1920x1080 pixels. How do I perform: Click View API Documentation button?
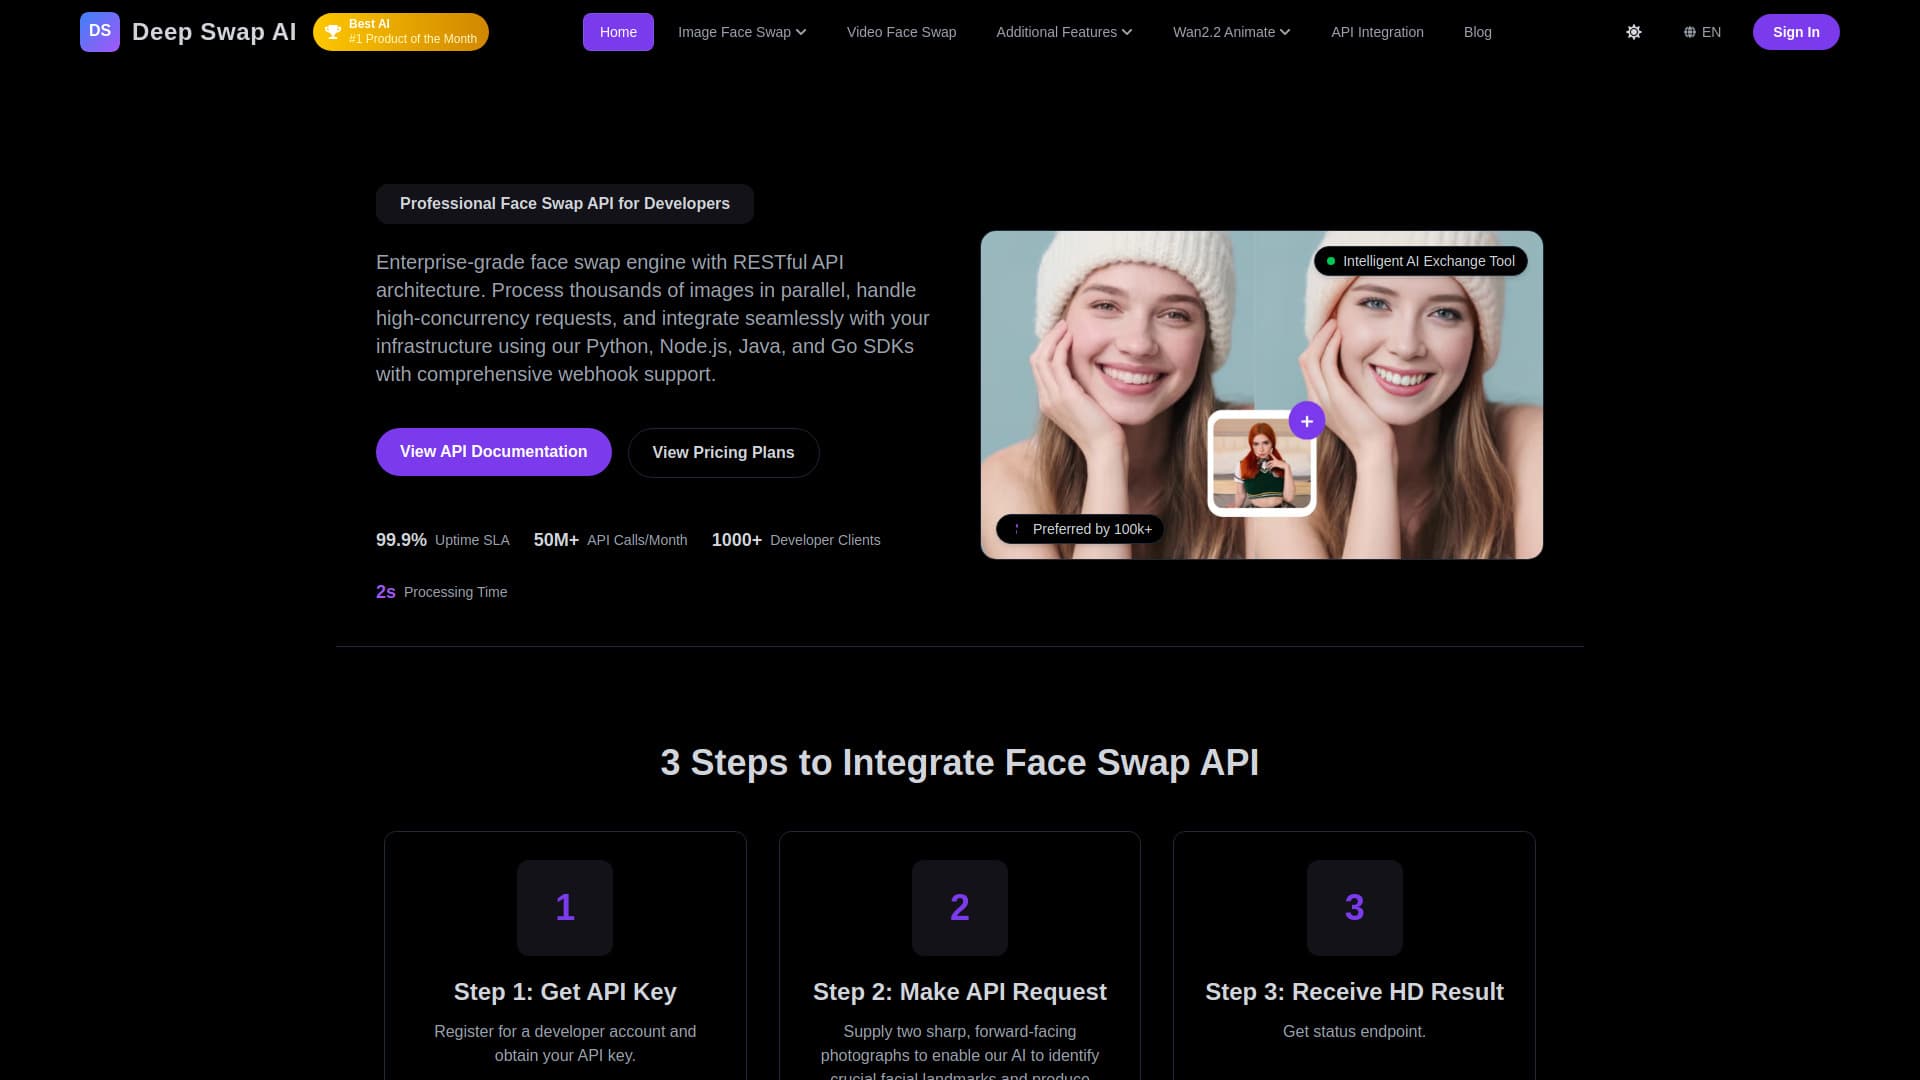pos(493,452)
